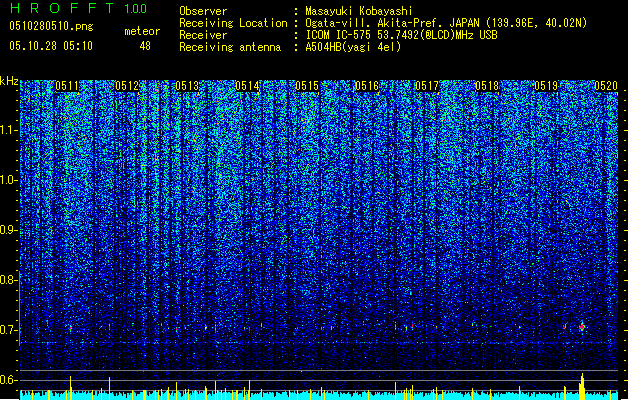
Task: Click the 0.7 kHz axis label
Action: [x=9, y=330]
